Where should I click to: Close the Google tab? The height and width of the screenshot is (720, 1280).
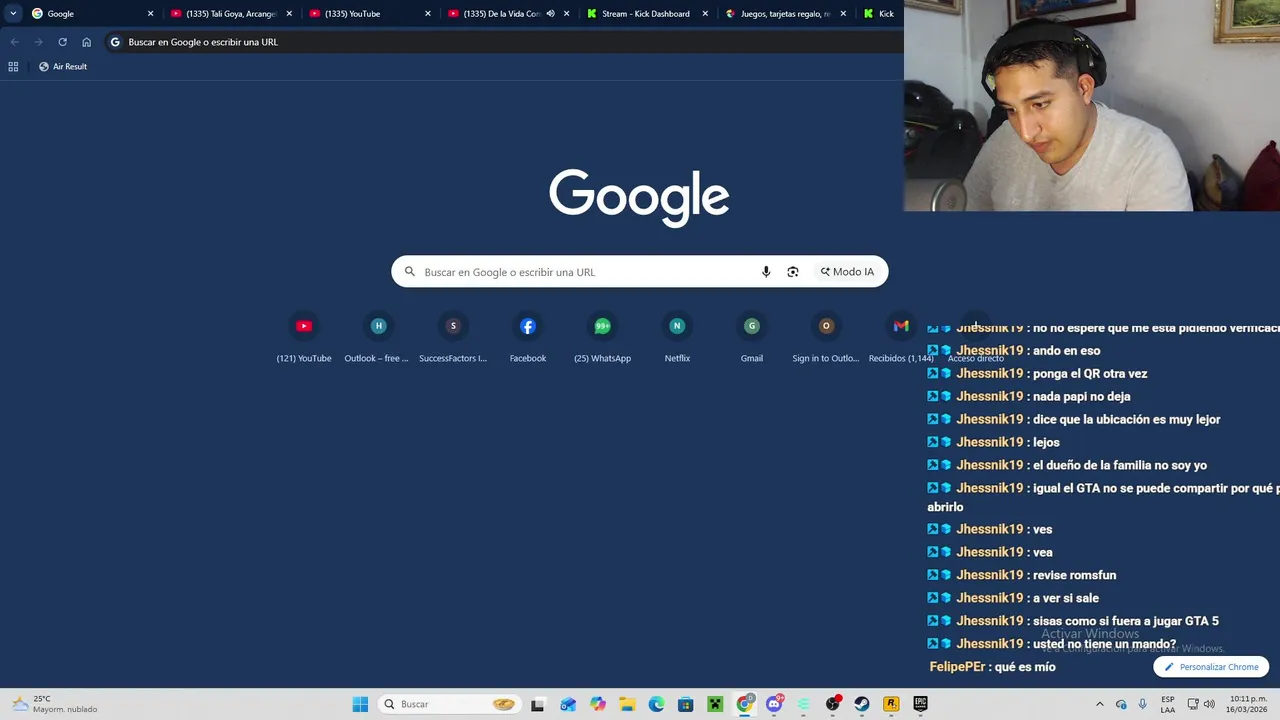[x=151, y=14]
